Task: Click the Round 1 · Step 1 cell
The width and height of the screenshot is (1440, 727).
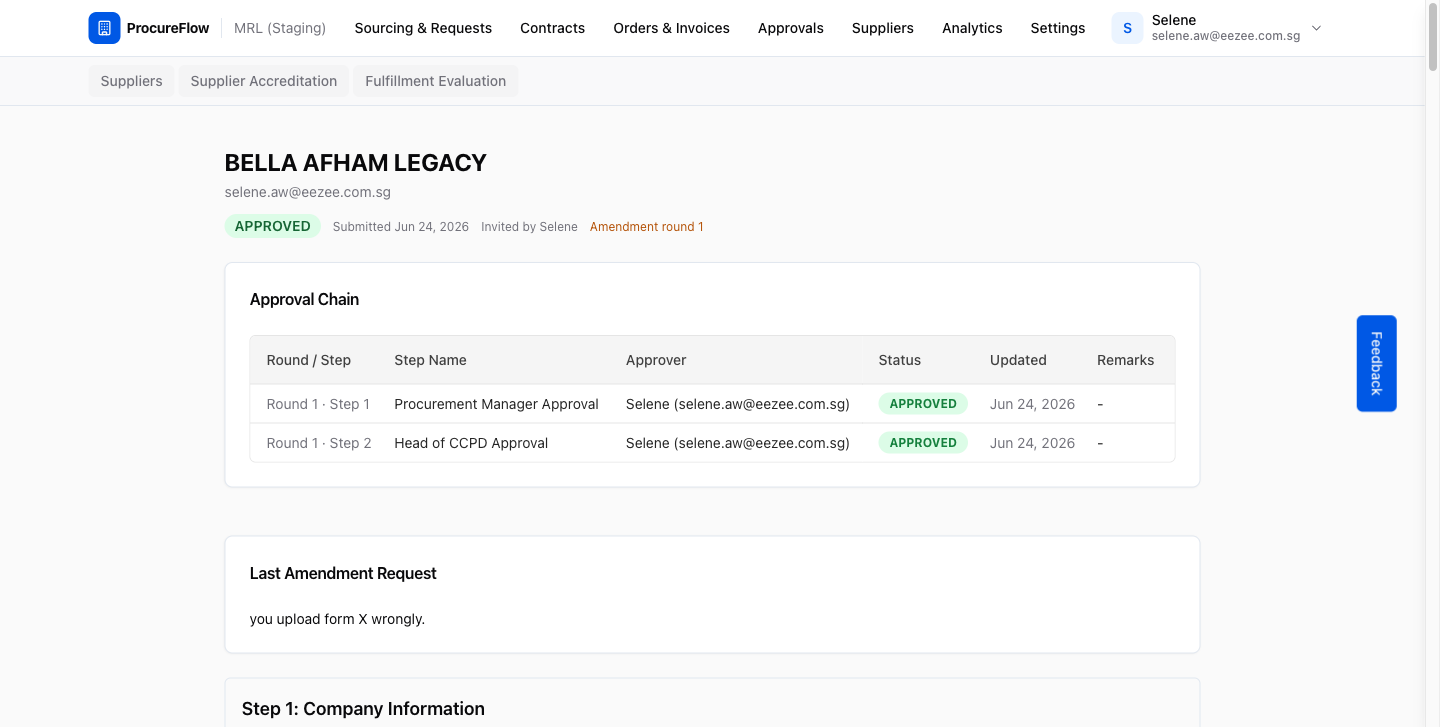Action: coord(318,404)
